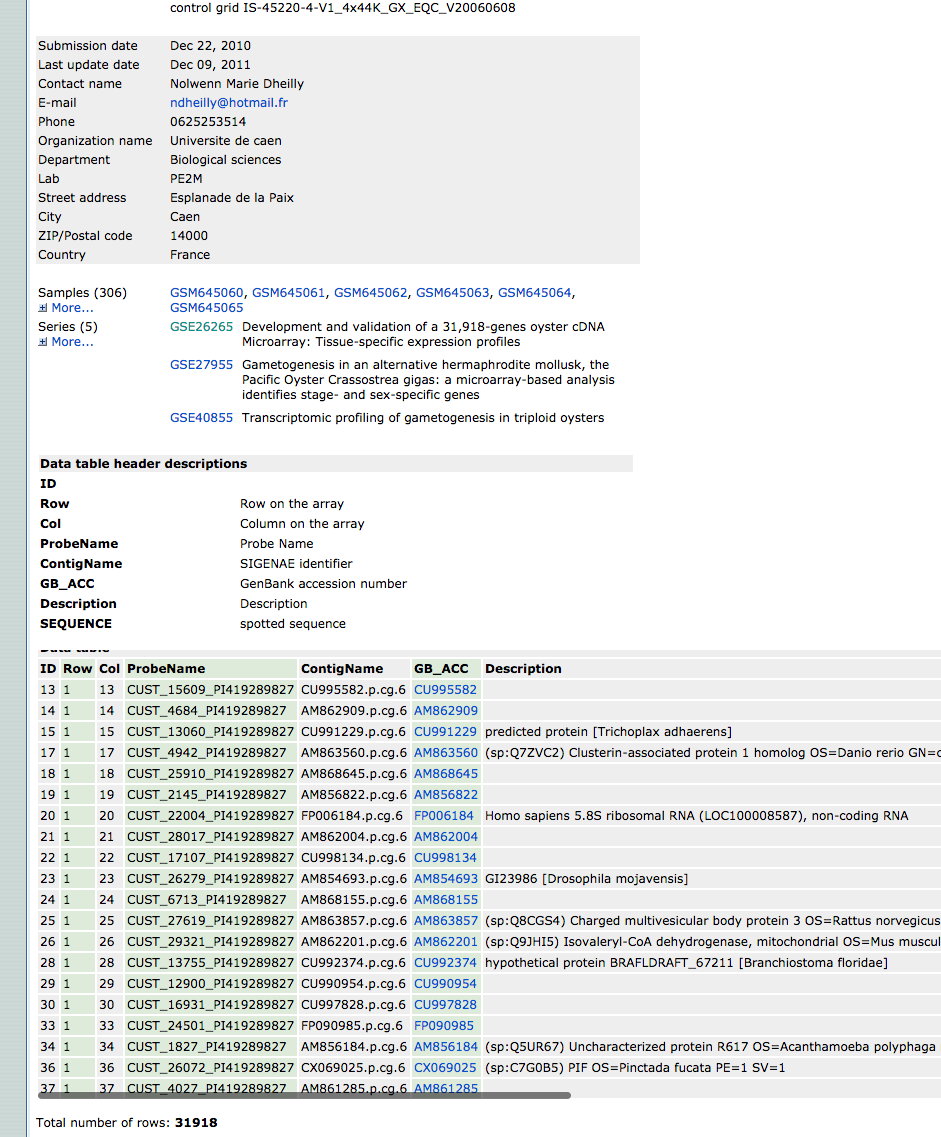This screenshot has width=941, height=1137.
Task: Open GenBank accession AM854693
Action: [x=446, y=879]
